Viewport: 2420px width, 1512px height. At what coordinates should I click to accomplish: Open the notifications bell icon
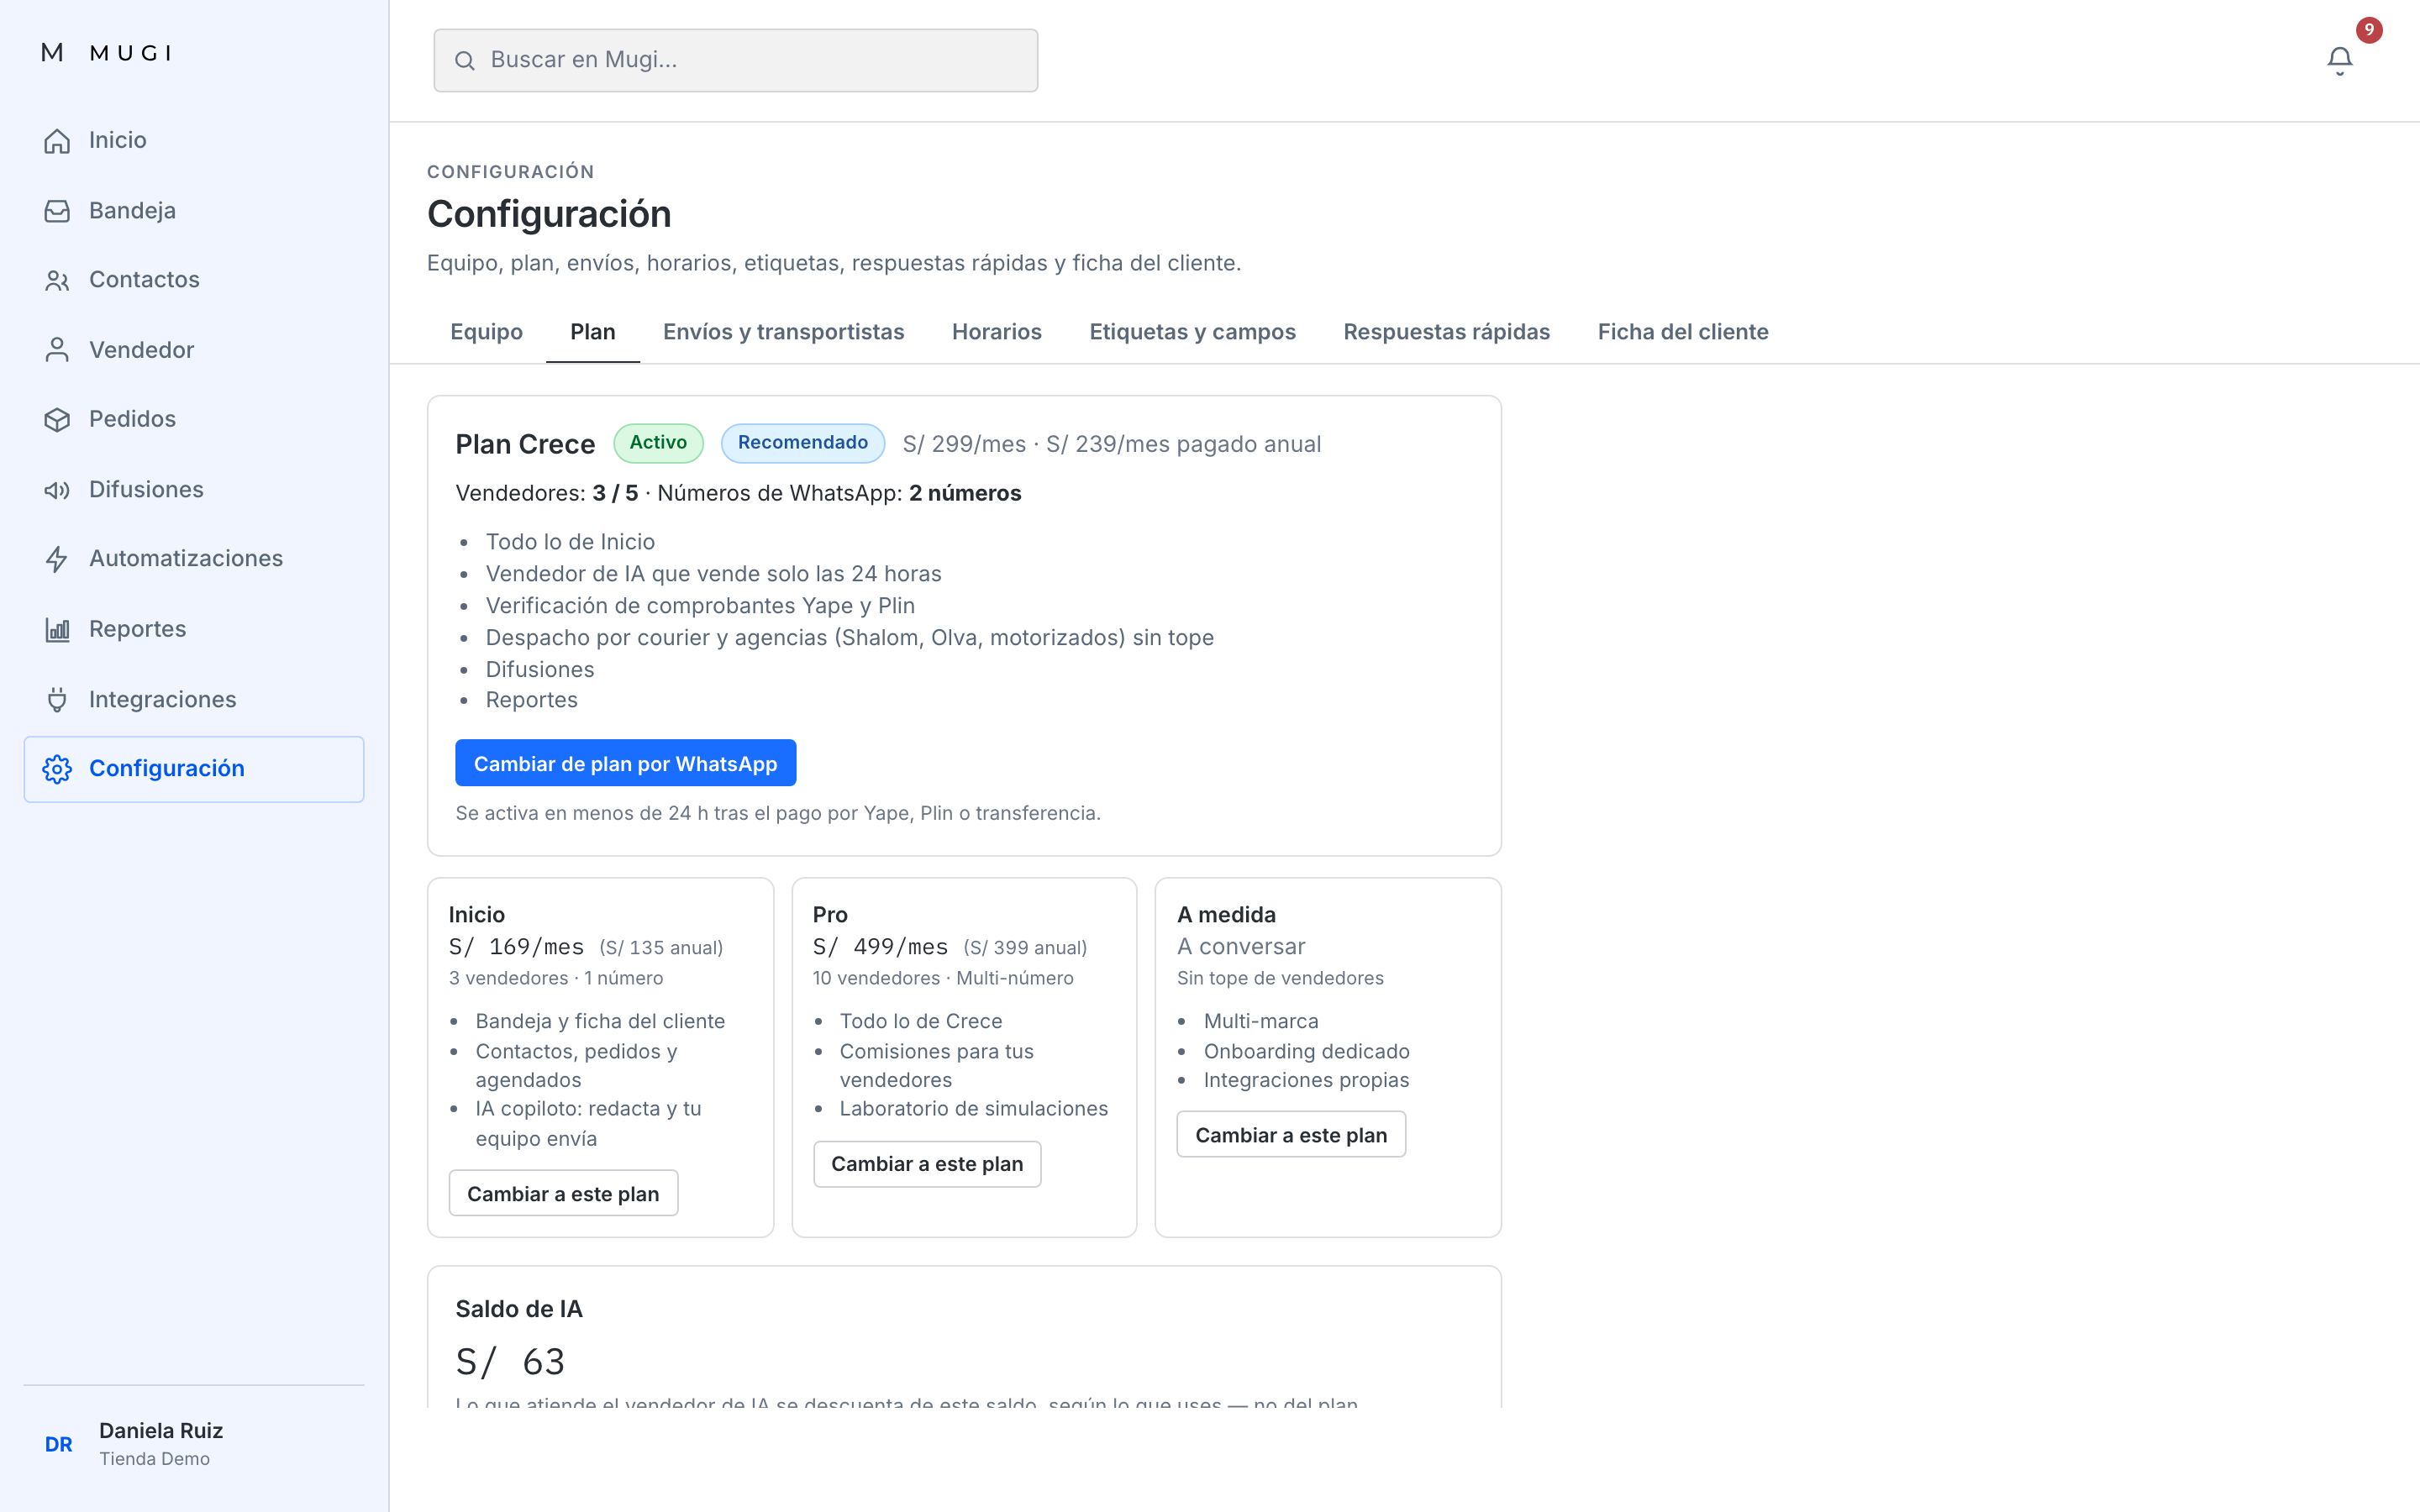pyautogui.click(x=2339, y=61)
